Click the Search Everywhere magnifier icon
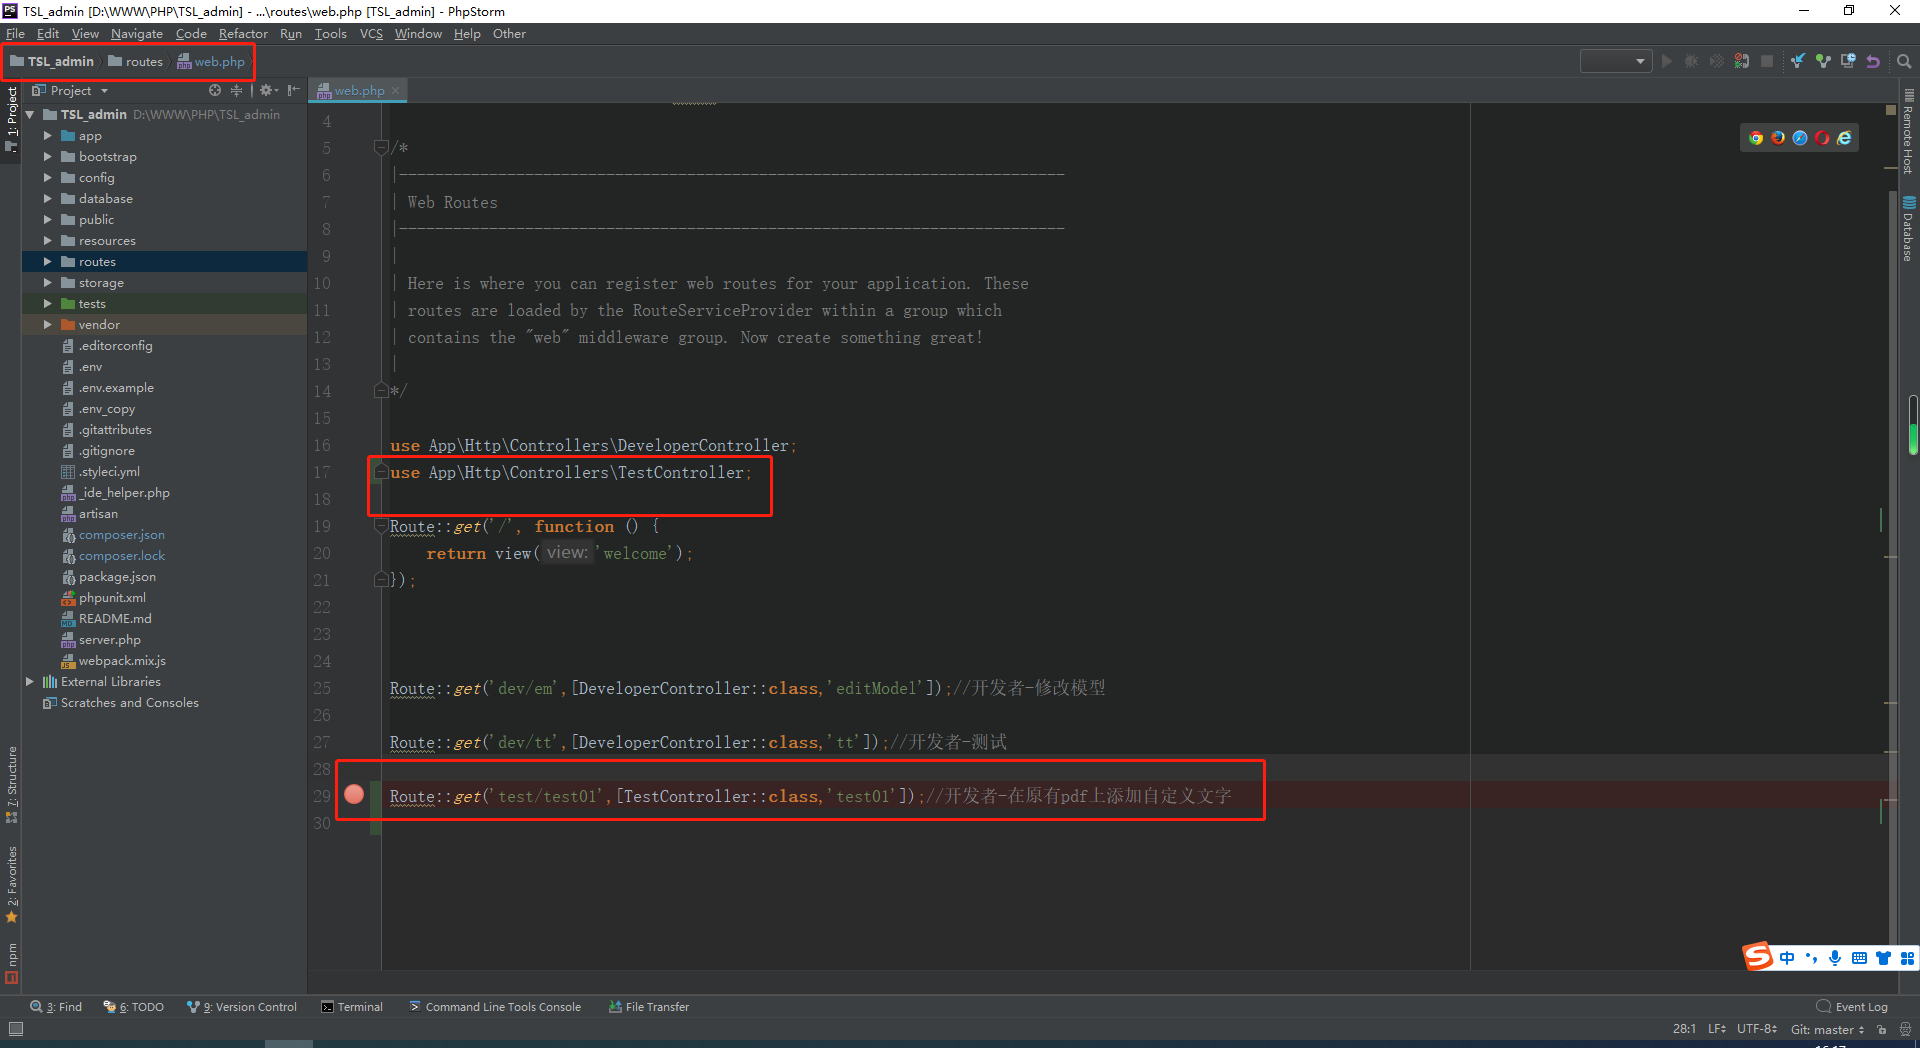This screenshot has width=1920, height=1048. pos(1904,61)
